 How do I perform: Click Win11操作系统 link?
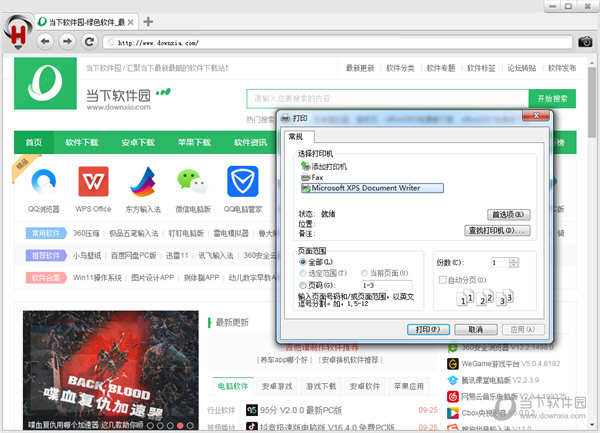tap(97, 278)
